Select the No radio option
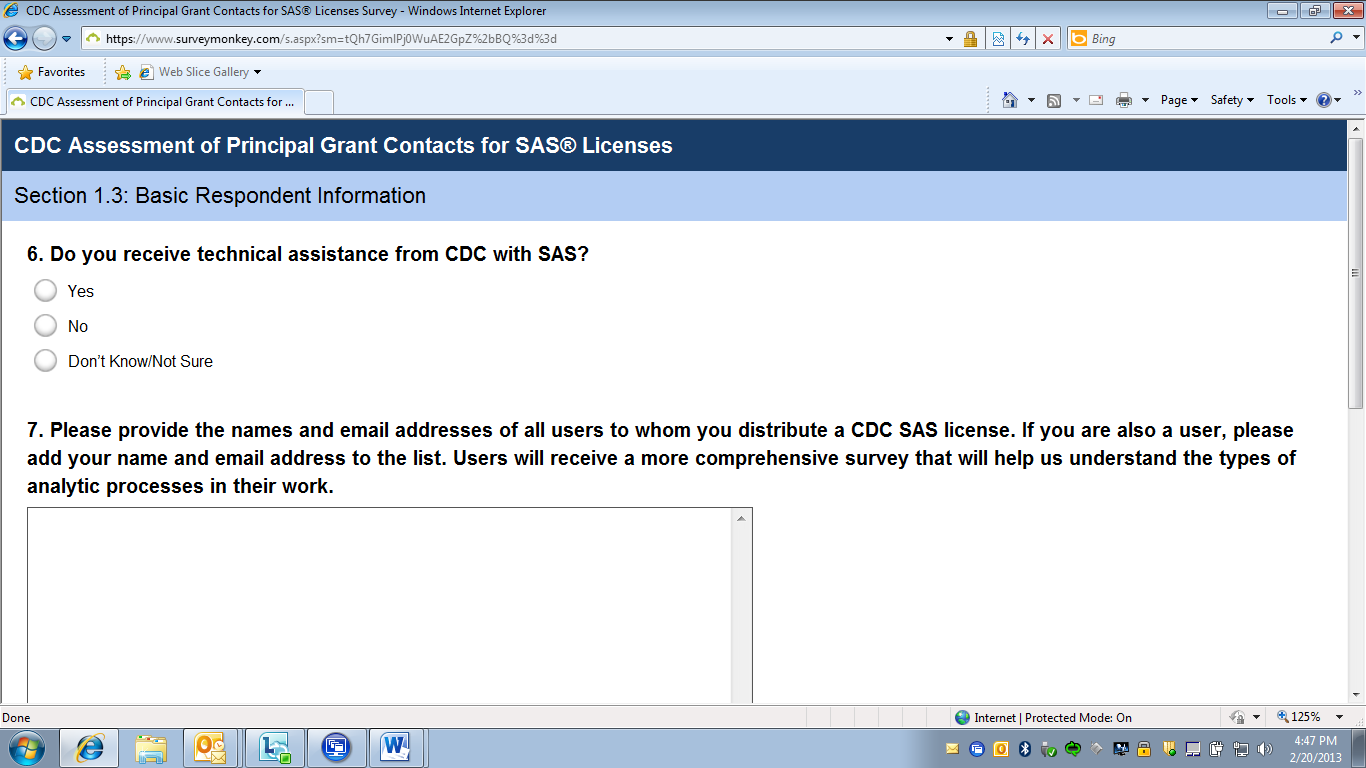The image size is (1366, 768). (x=45, y=326)
